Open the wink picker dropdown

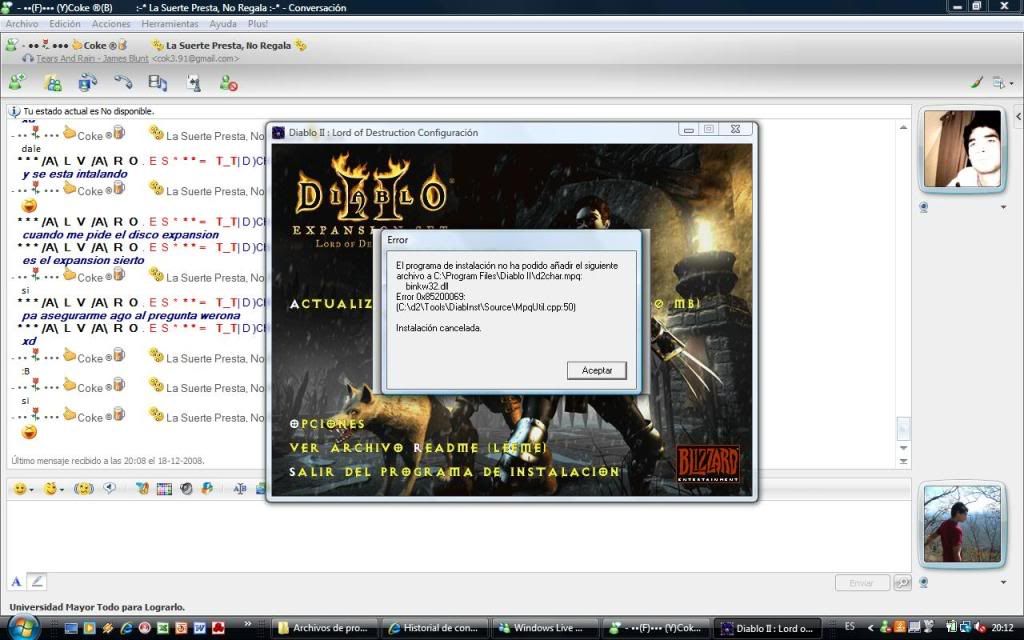(x=54, y=488)
